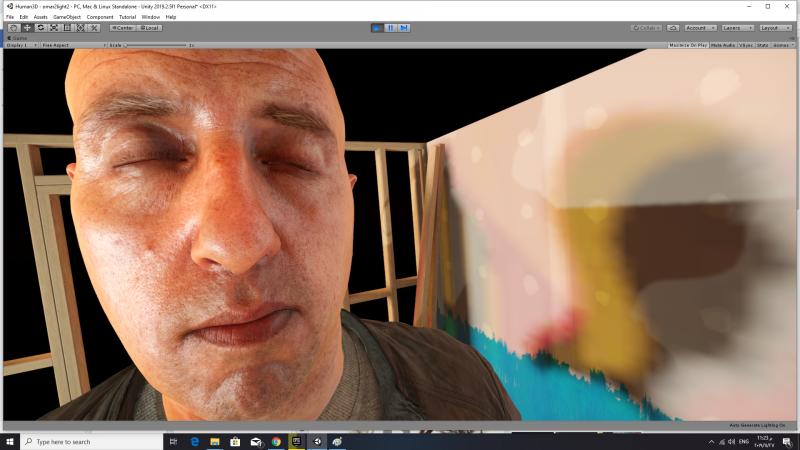Open the GameObject menu
Image resolution: width=800 pixels, height=450 pixels.
pyautogui.click(x=67, y=17)
